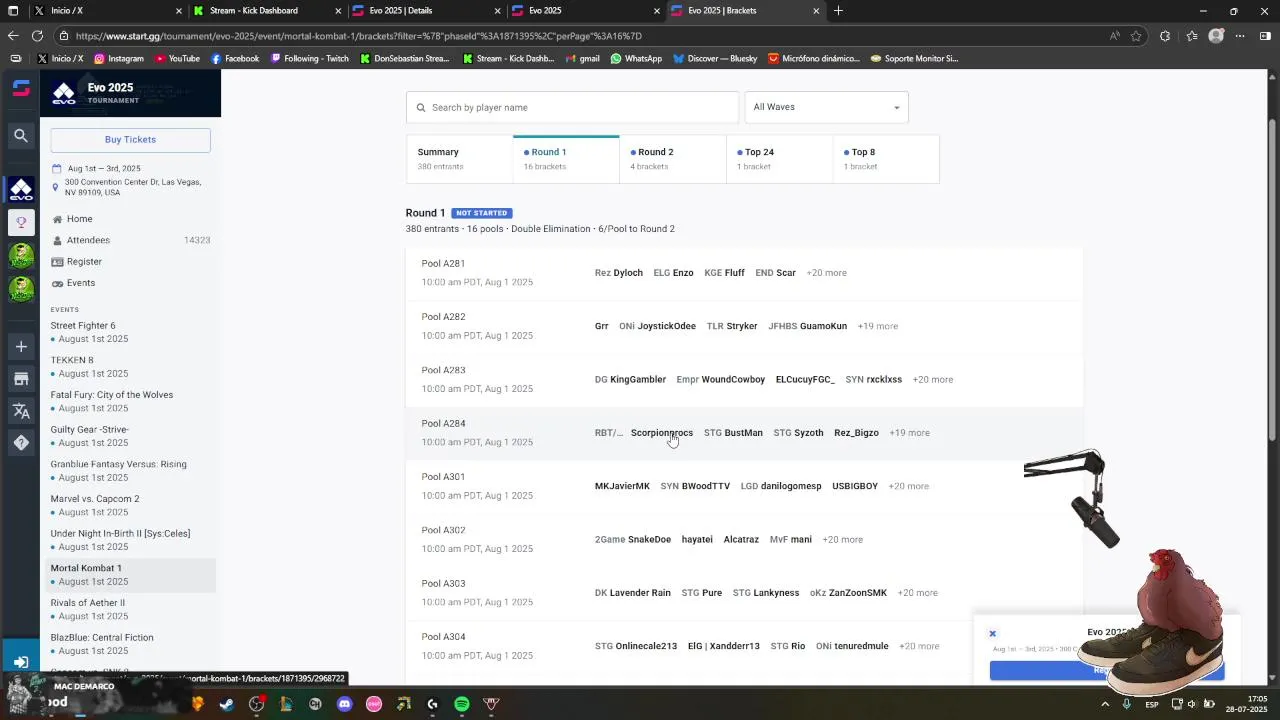Click the start.gg logo in sidebar

click(21, 88)
